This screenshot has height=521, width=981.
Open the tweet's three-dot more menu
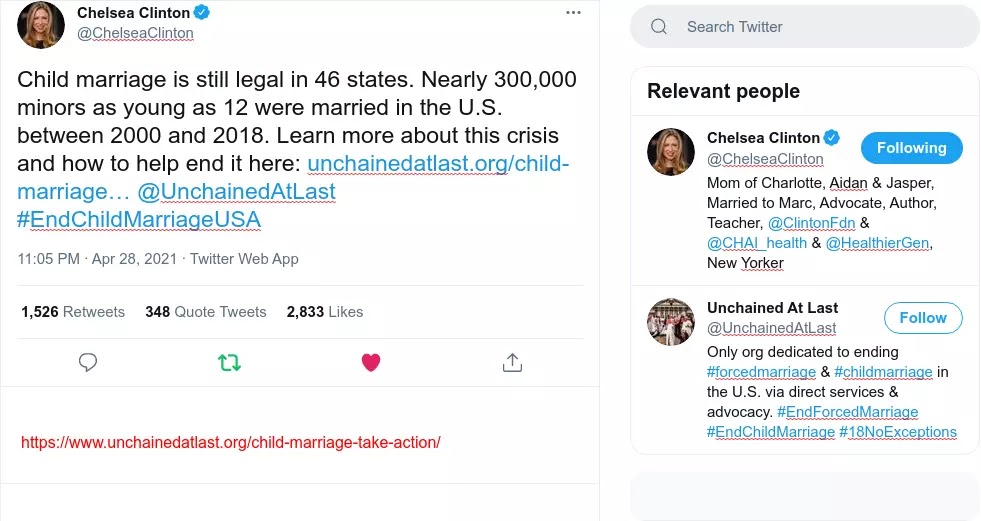[573, 13]
